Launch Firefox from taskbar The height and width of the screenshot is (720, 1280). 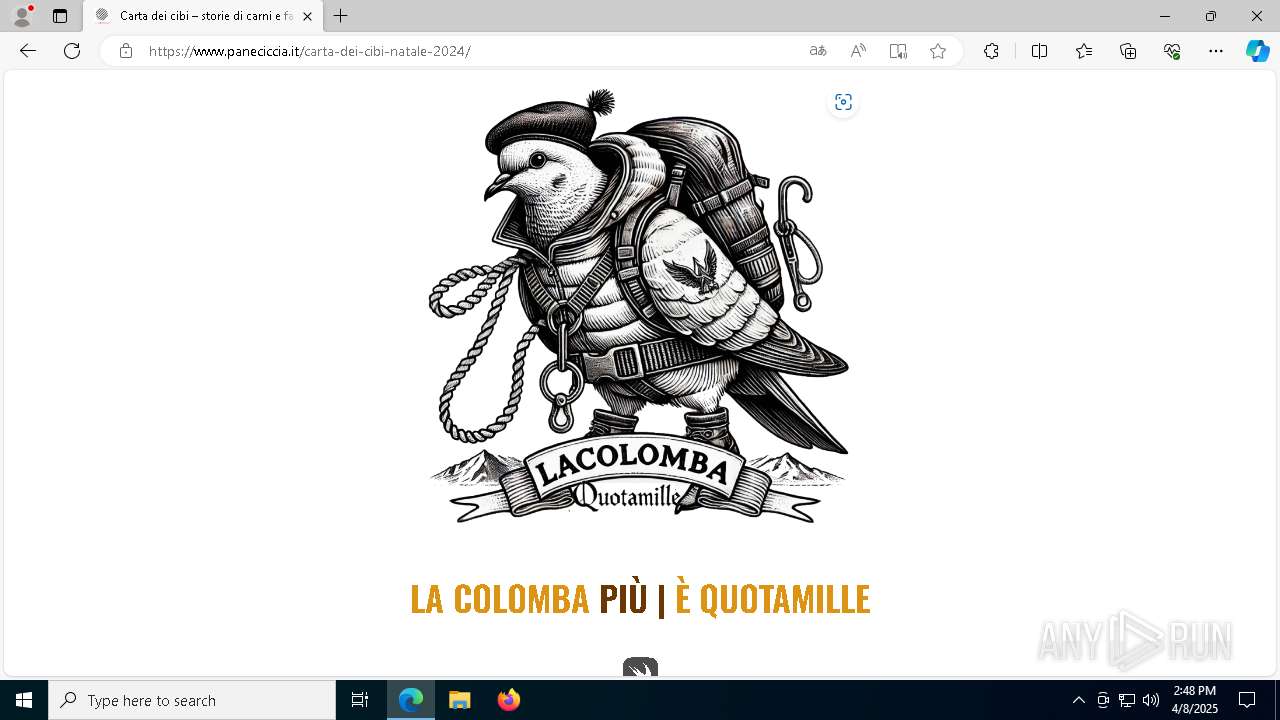(509, 700)
